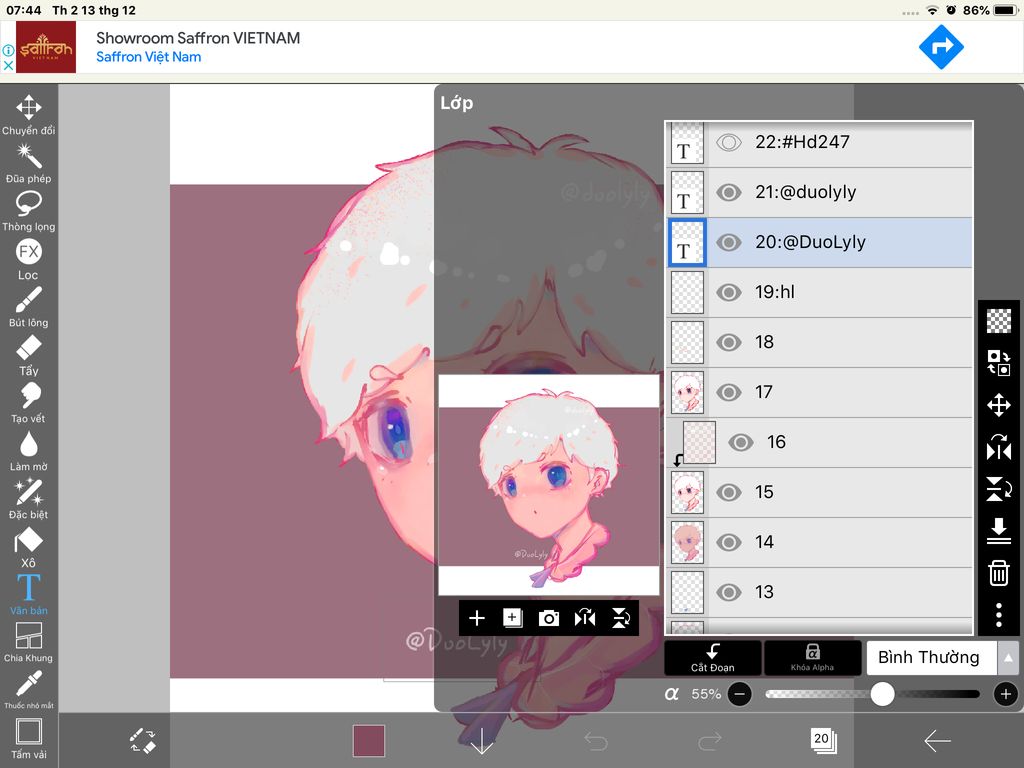1024x768 pixels.
Task: Select the Chia Khung frame divider tool
Action: [x=29, y=642]
